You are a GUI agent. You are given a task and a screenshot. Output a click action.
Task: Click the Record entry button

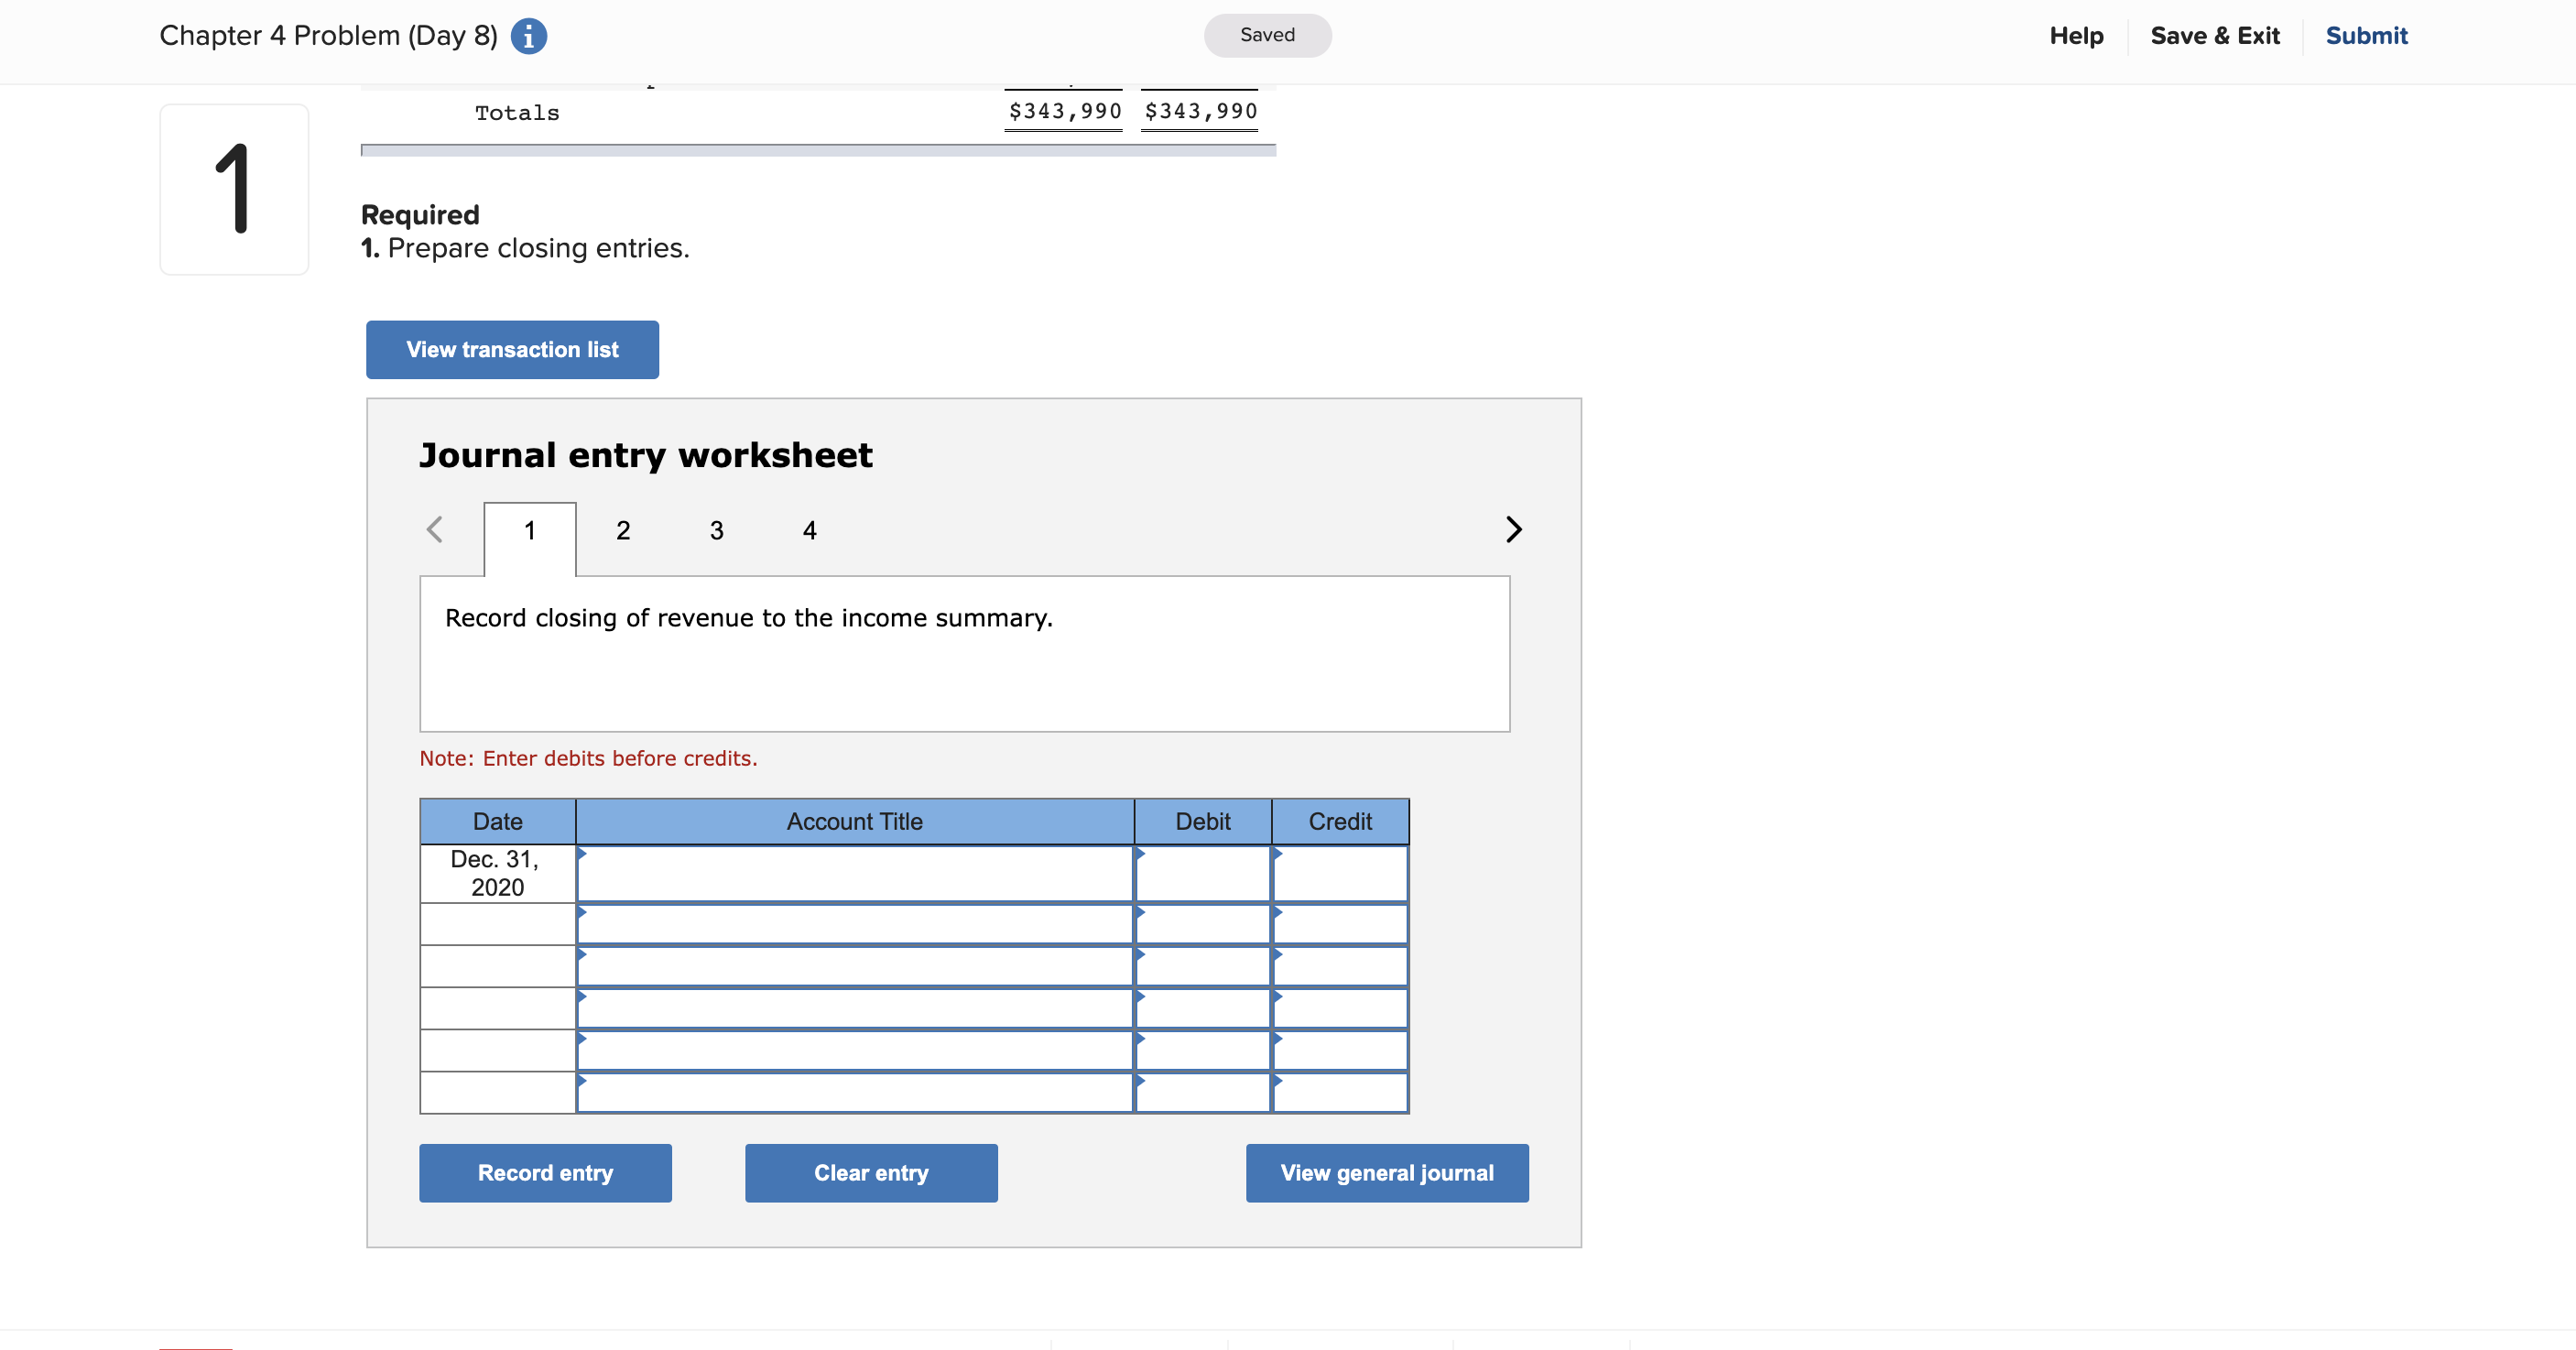tap(545, 1172)
